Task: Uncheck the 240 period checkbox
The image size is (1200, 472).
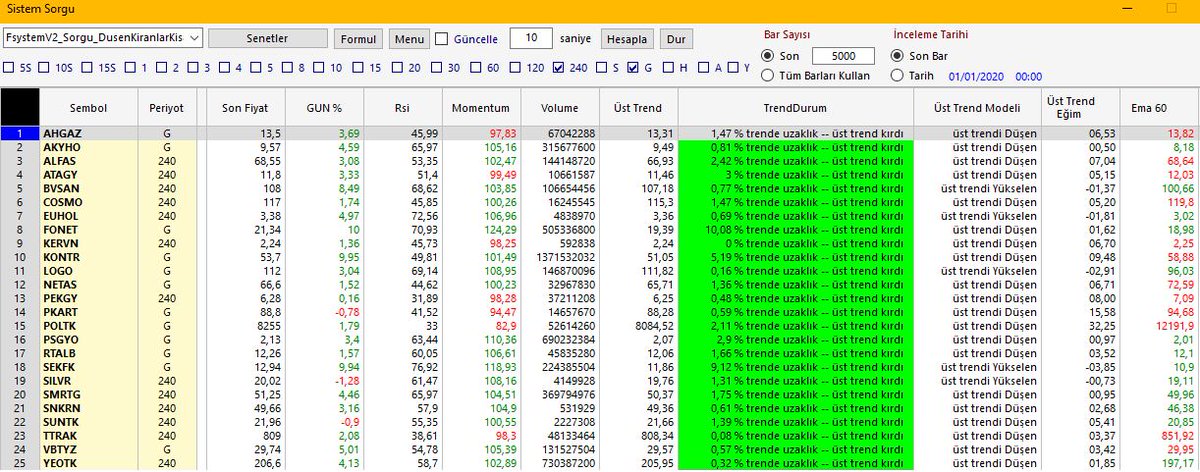Action: coord(560,68)
